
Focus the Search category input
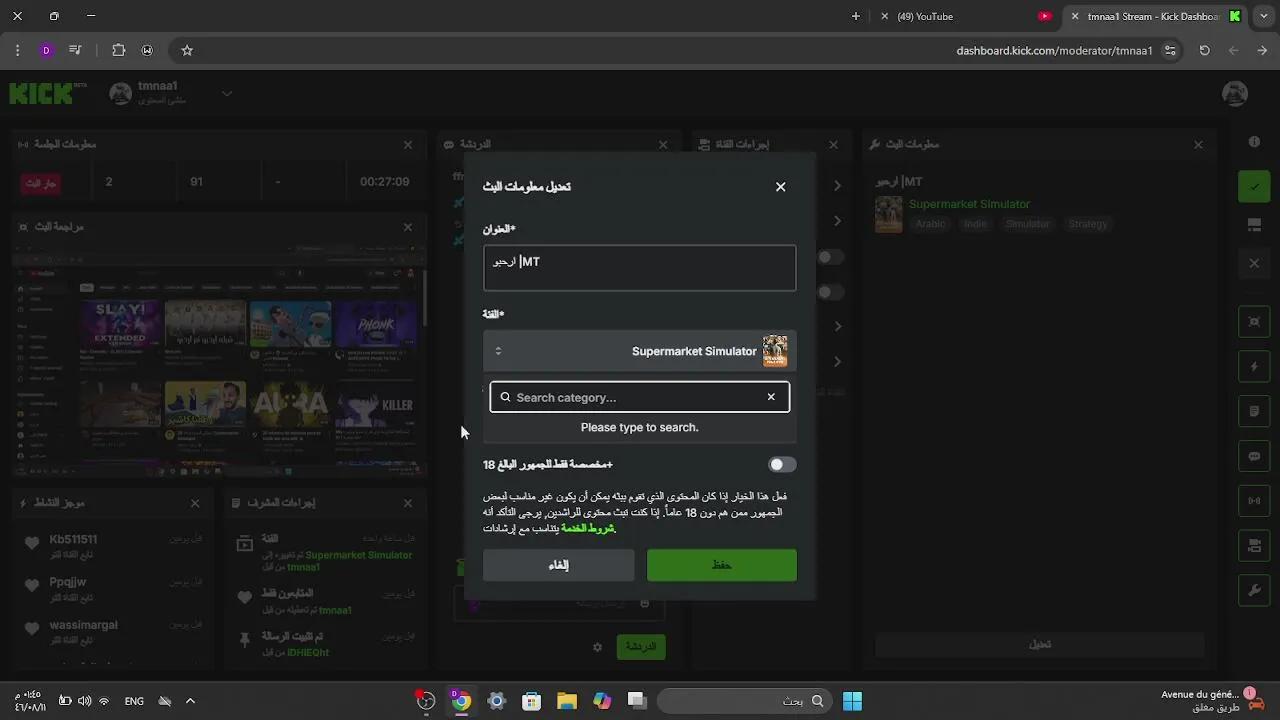639,397
